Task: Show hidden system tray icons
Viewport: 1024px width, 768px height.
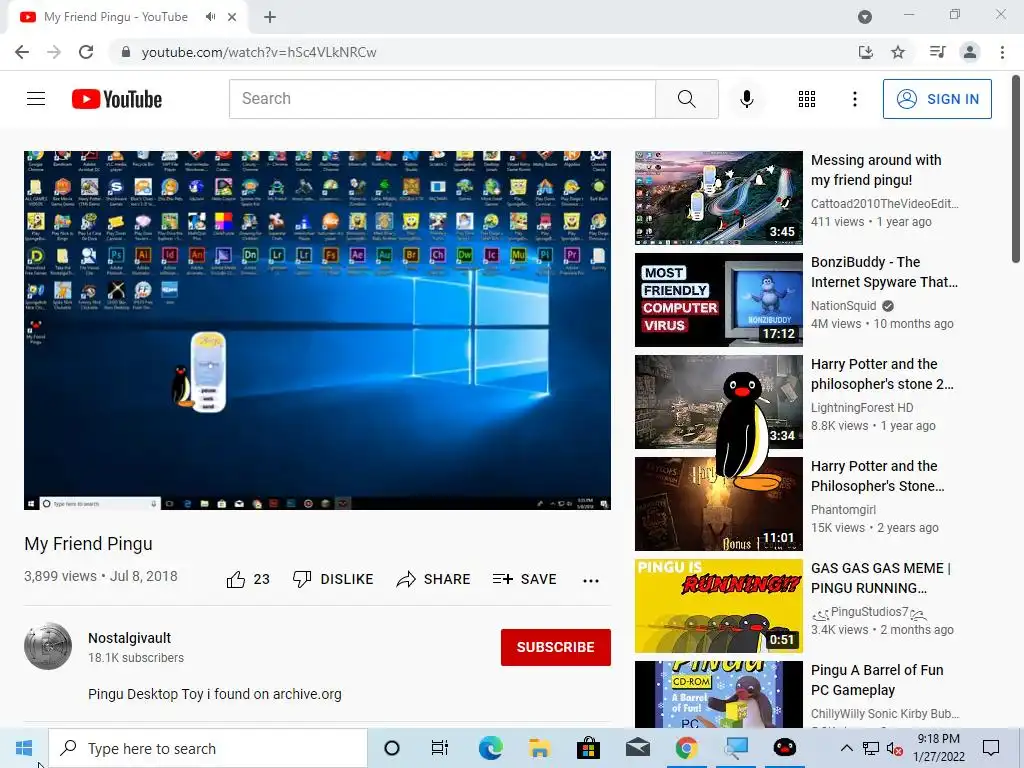Action: click(846, 748)
